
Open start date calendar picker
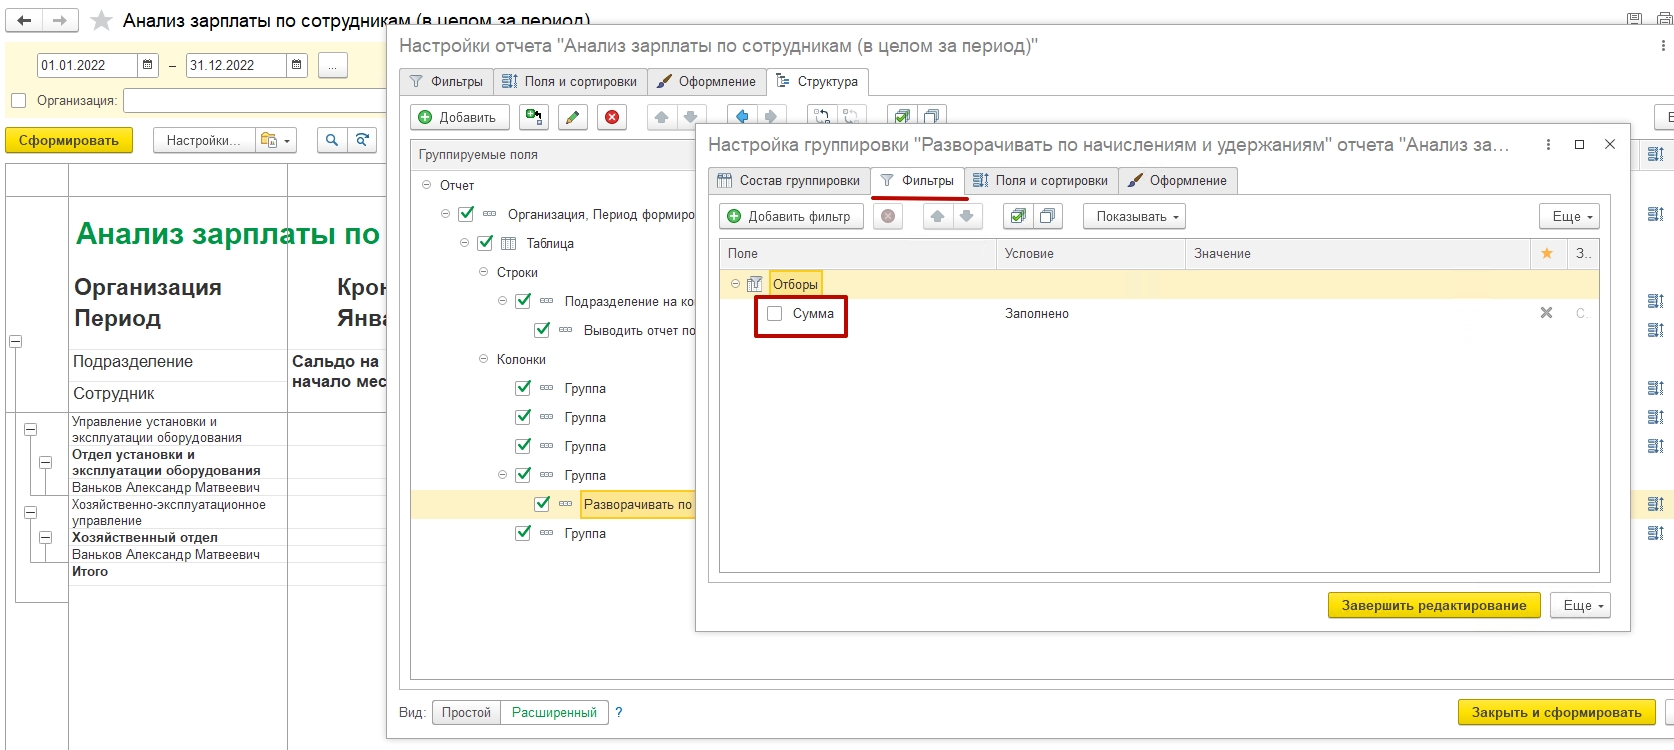[148, 66]
